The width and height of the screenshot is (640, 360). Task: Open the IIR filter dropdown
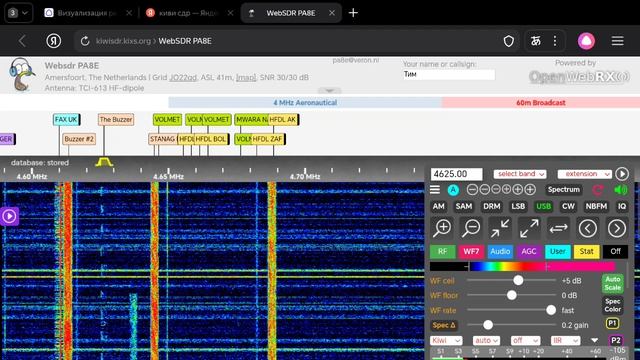coord(565,340)
